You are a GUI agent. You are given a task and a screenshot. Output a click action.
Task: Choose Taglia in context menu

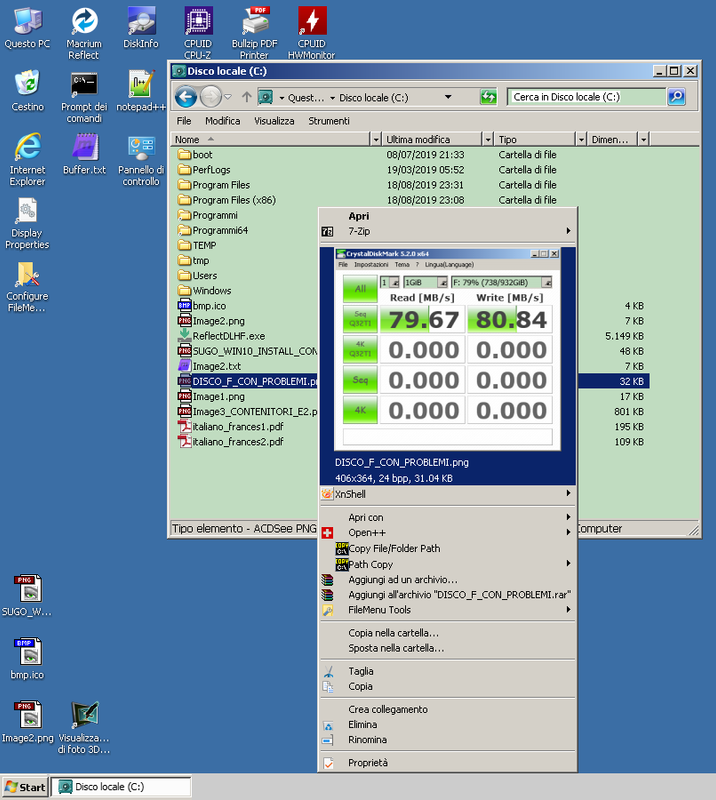click(448, 671)
